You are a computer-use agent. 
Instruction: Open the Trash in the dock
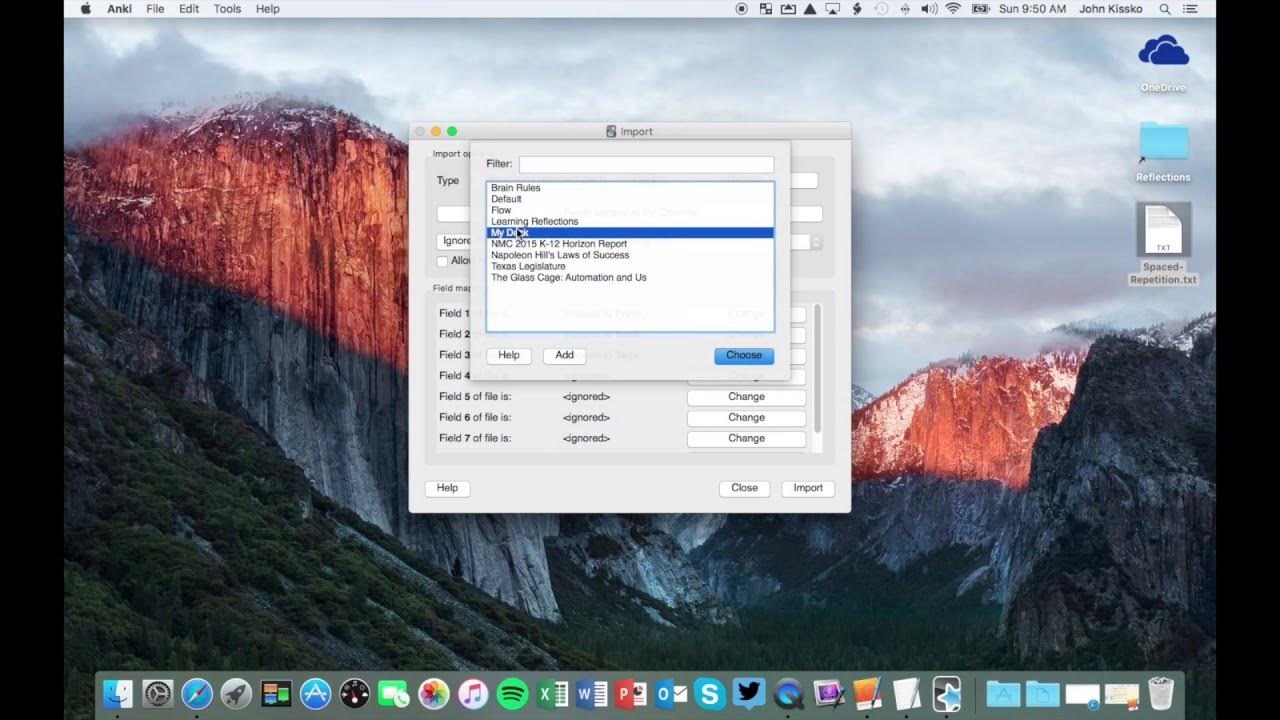(1160, 693)
